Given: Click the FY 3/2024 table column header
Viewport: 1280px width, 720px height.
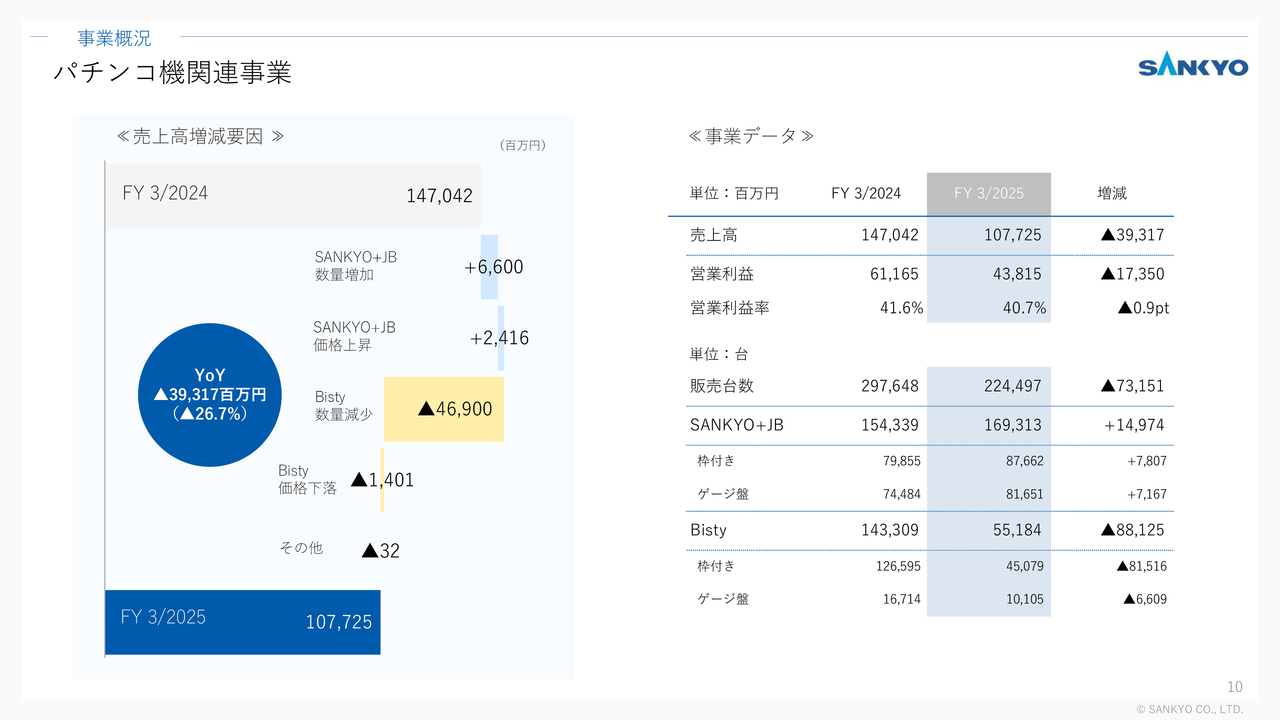Looking at the screenshot, I should click(x=866, y=193).
